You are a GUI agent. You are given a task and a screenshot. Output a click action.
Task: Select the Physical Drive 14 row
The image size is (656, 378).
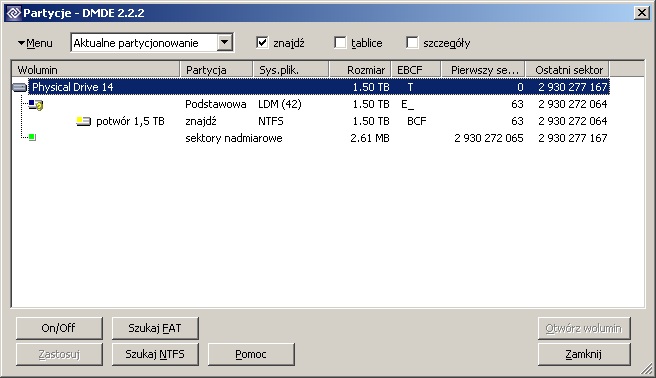click(x=319, y=87)
